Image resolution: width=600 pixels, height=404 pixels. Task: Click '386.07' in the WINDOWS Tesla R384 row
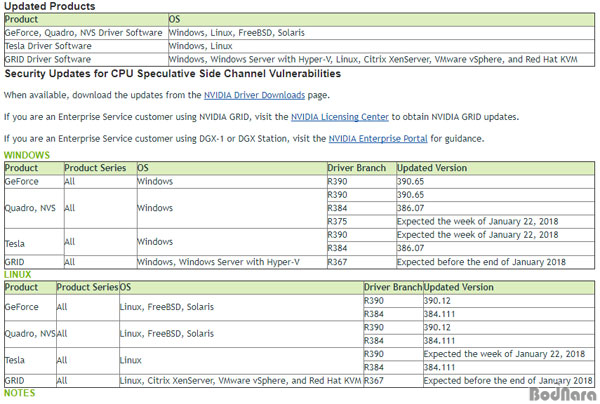[496, 248]
